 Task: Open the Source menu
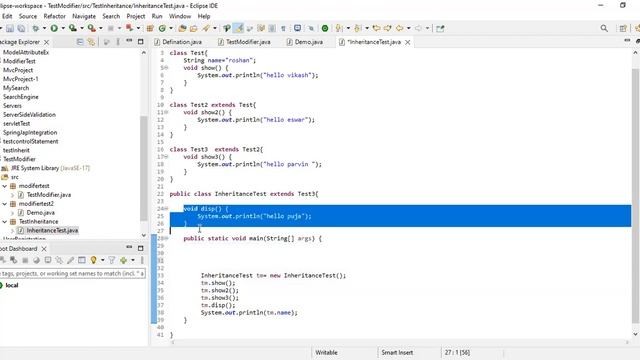tap(28, 16)
